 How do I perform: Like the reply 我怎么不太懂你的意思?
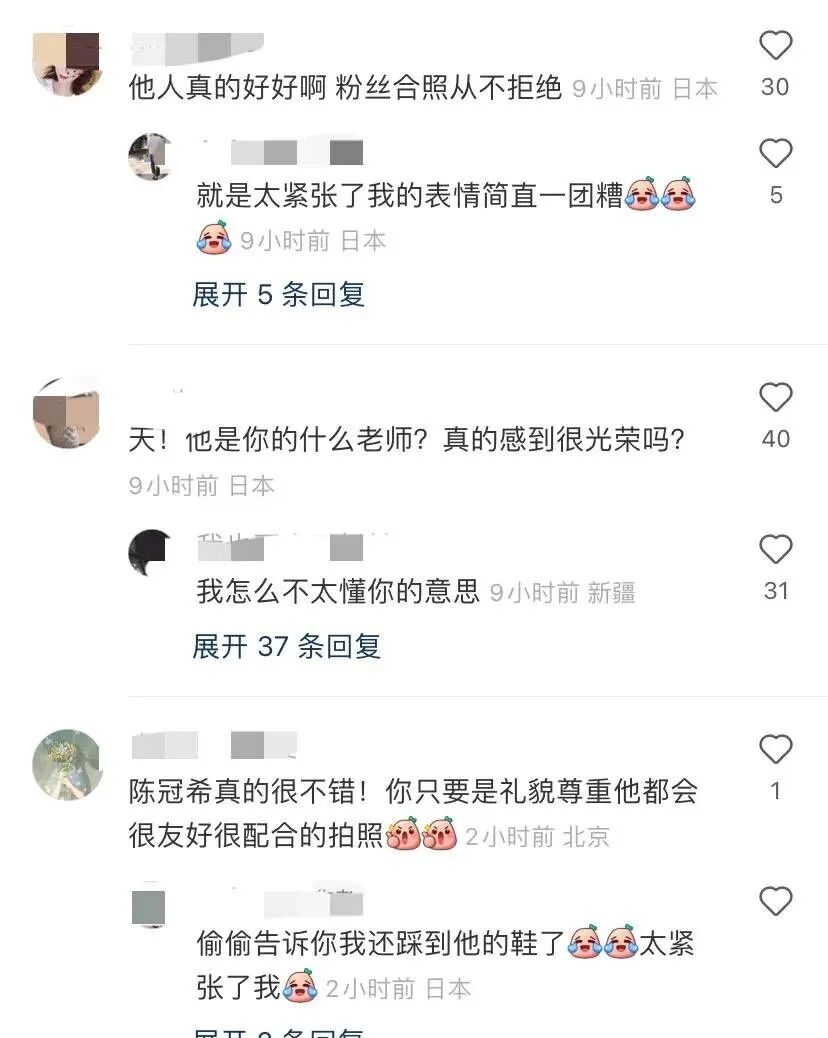(775, 549)
